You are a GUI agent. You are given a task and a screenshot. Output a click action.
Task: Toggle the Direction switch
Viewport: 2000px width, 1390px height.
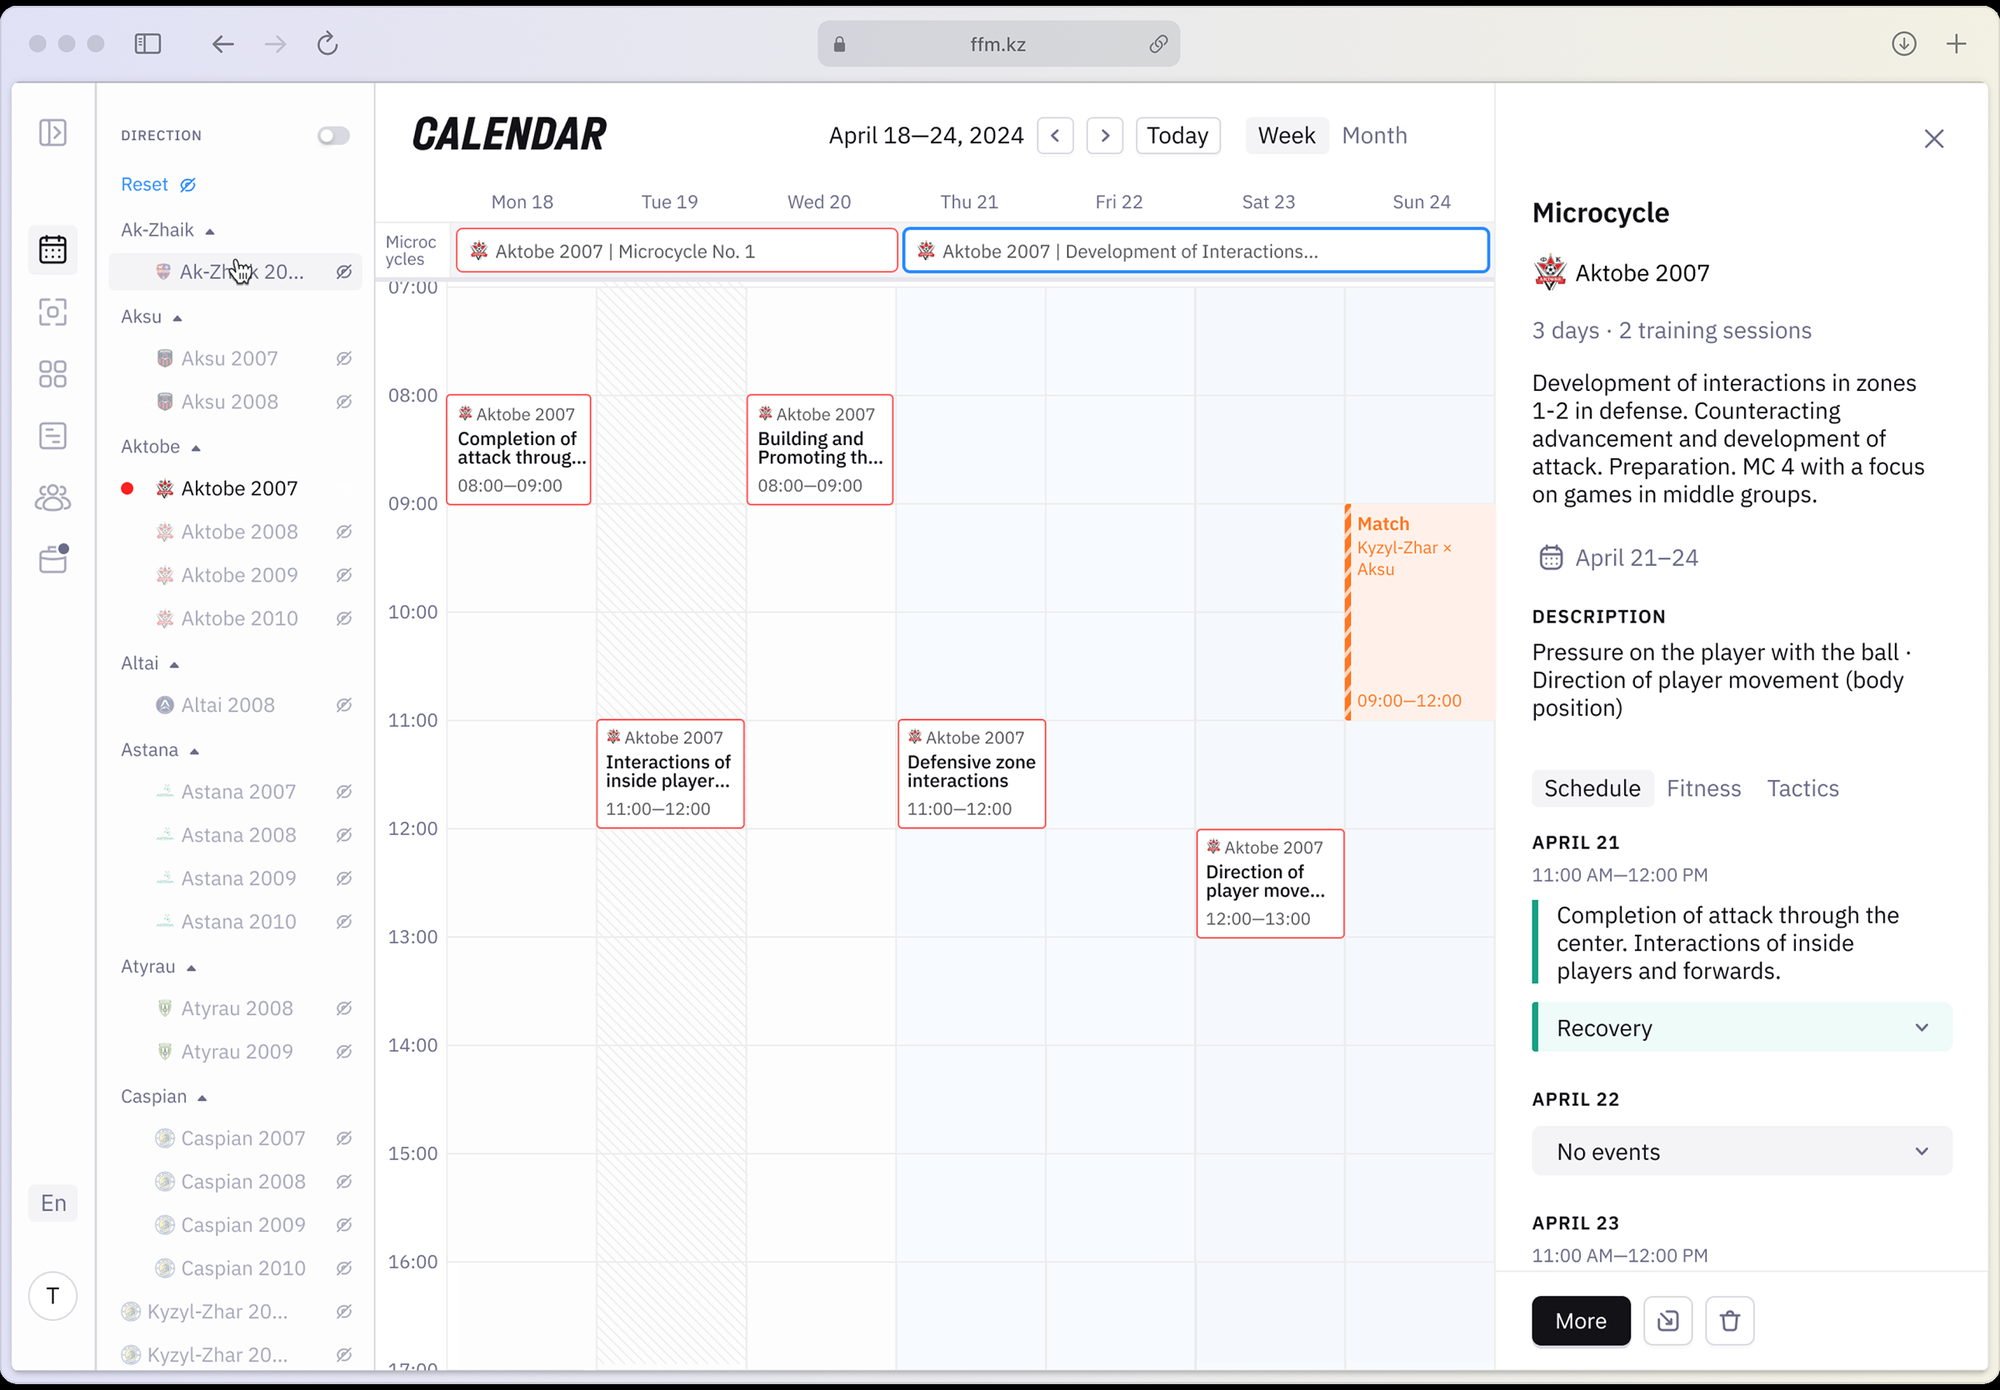[x=334, y=135]
